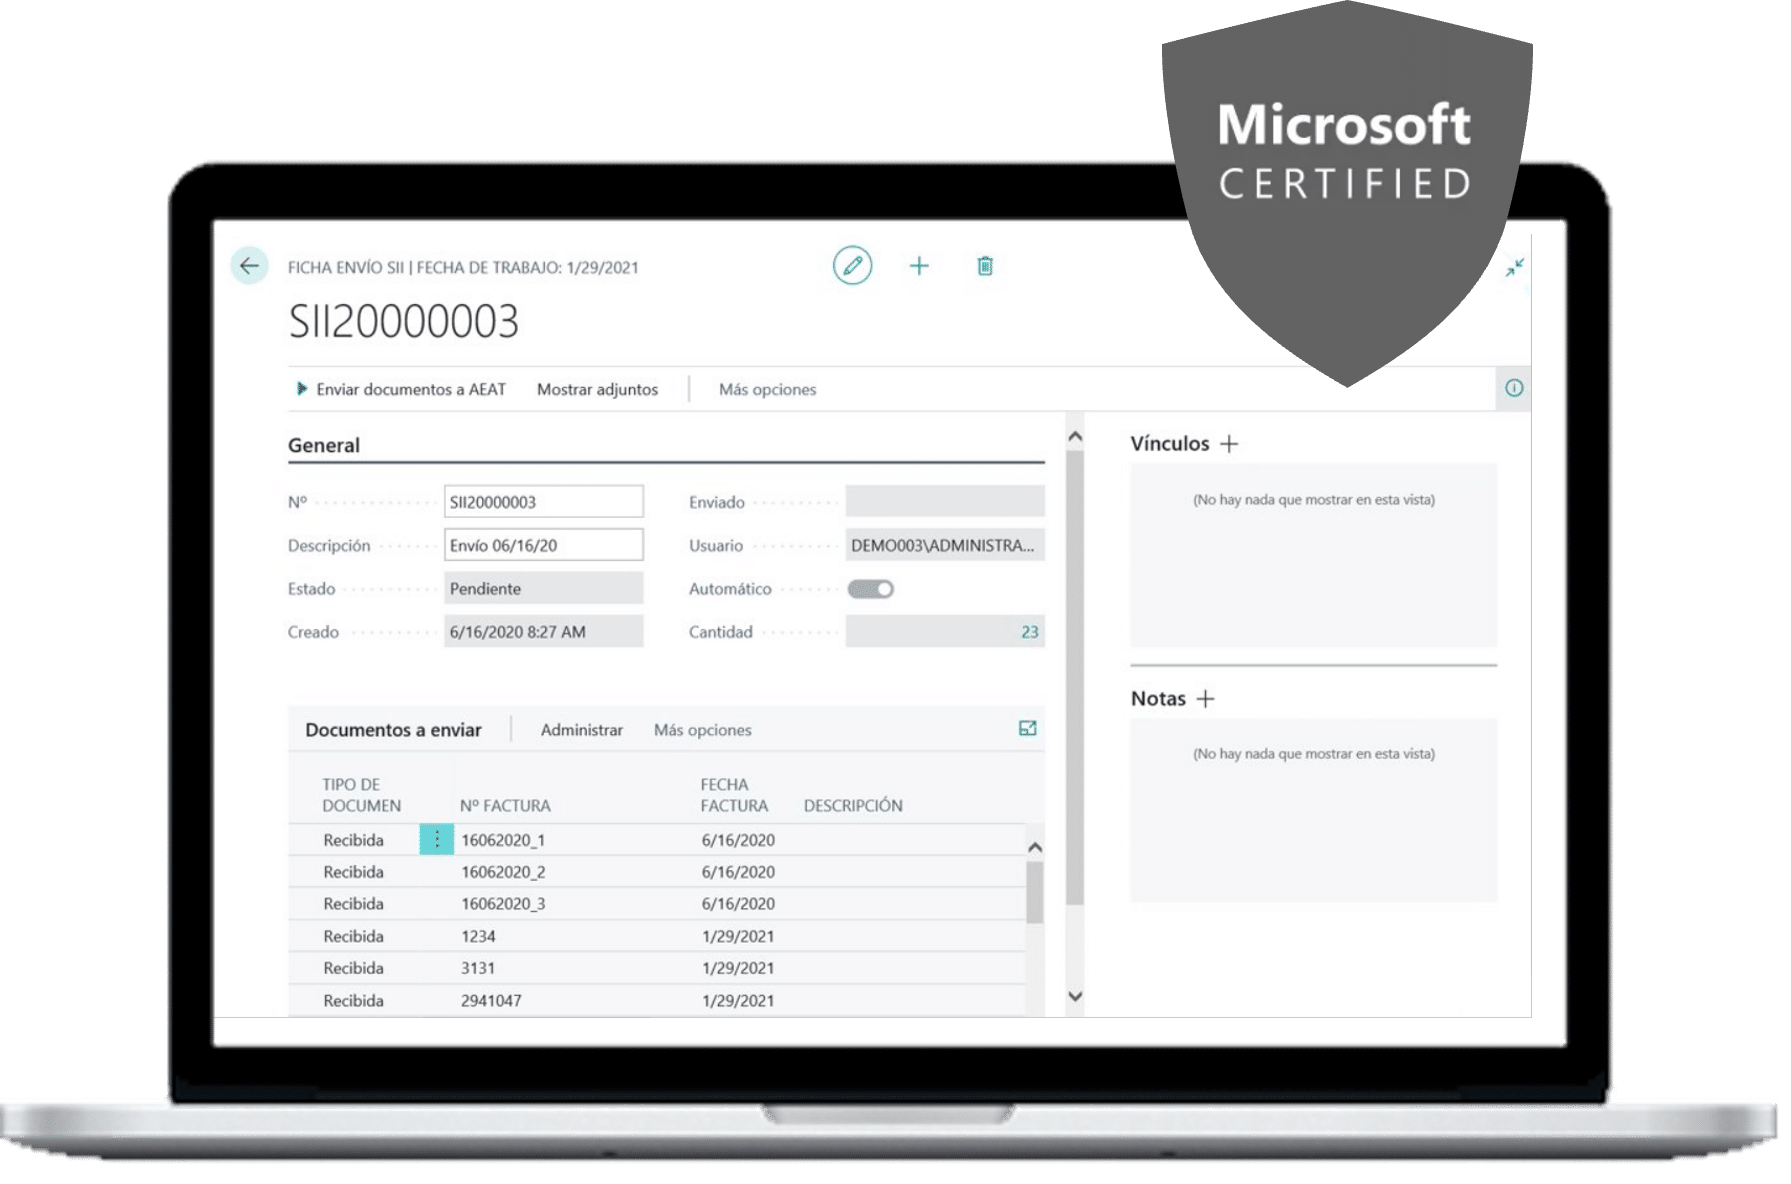This screenshot has width=1791, height=1184.
Task: Click the TIPO DE DOCUMEN column header
Action: [361, 795]
